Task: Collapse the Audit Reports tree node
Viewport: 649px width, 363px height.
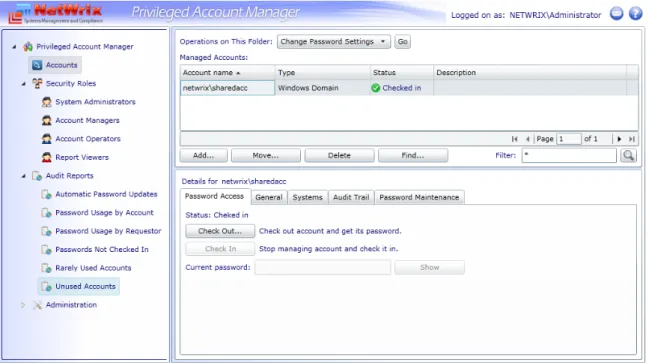Action: click(x=24, y=176)
